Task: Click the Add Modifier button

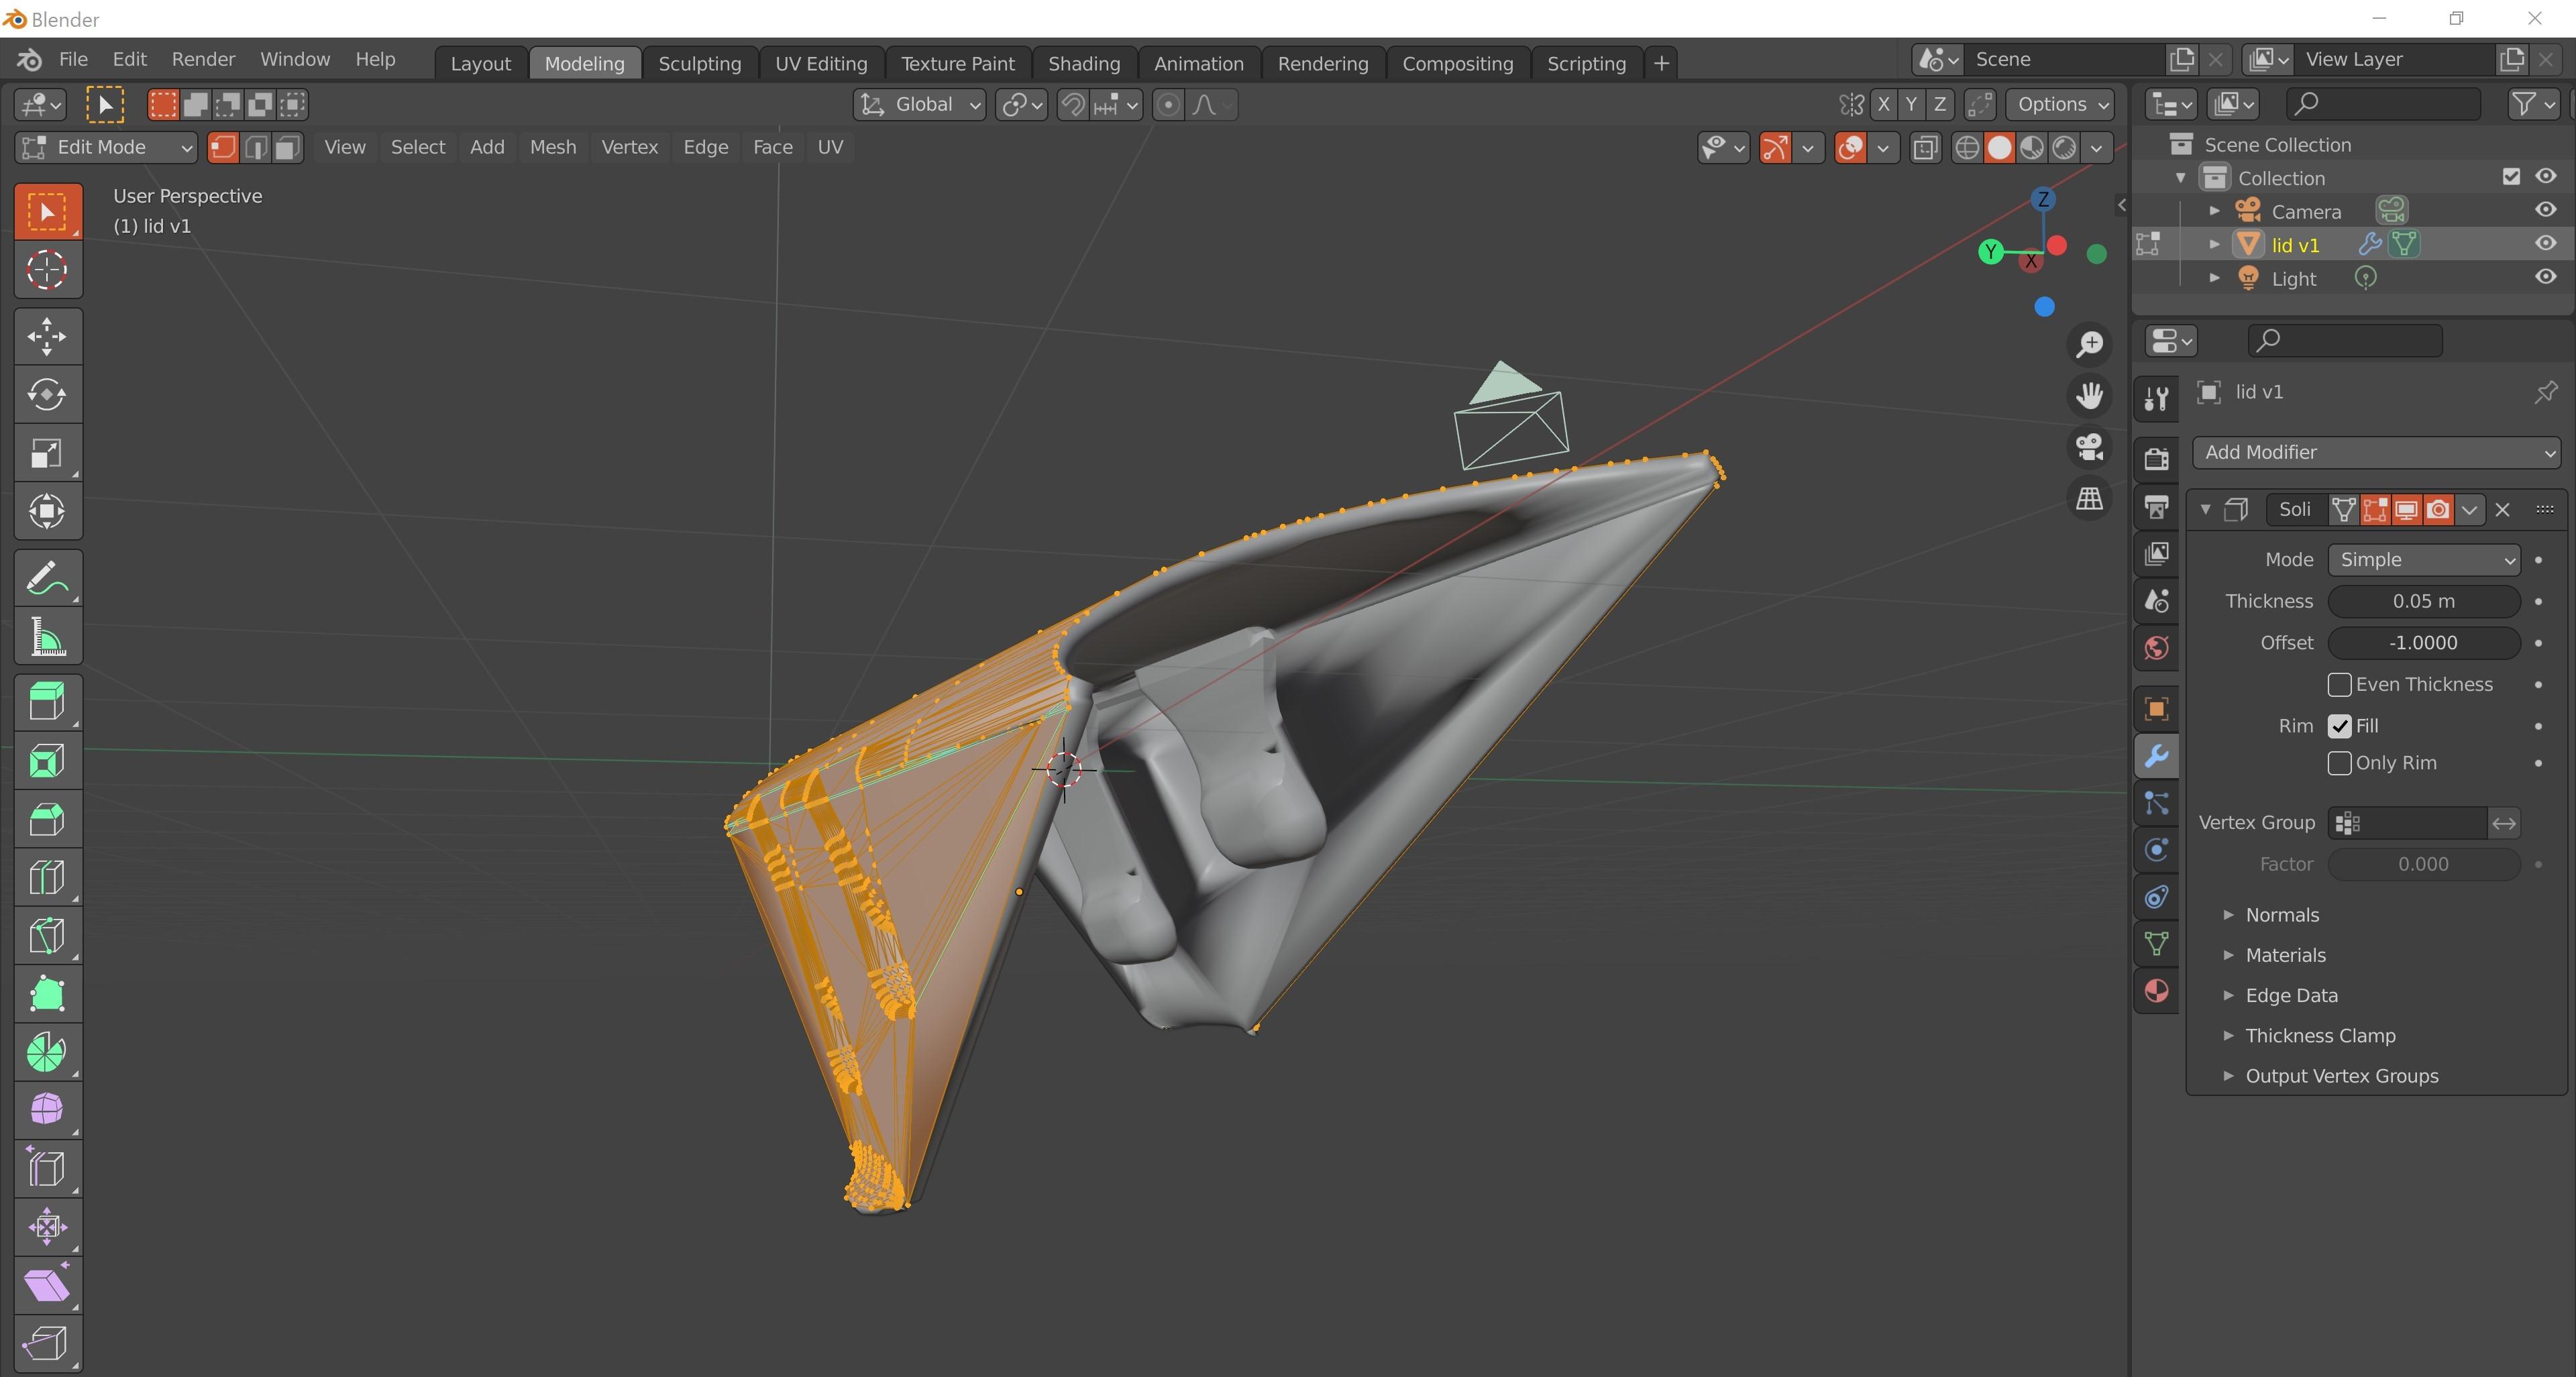Action: click(2376, 453)
